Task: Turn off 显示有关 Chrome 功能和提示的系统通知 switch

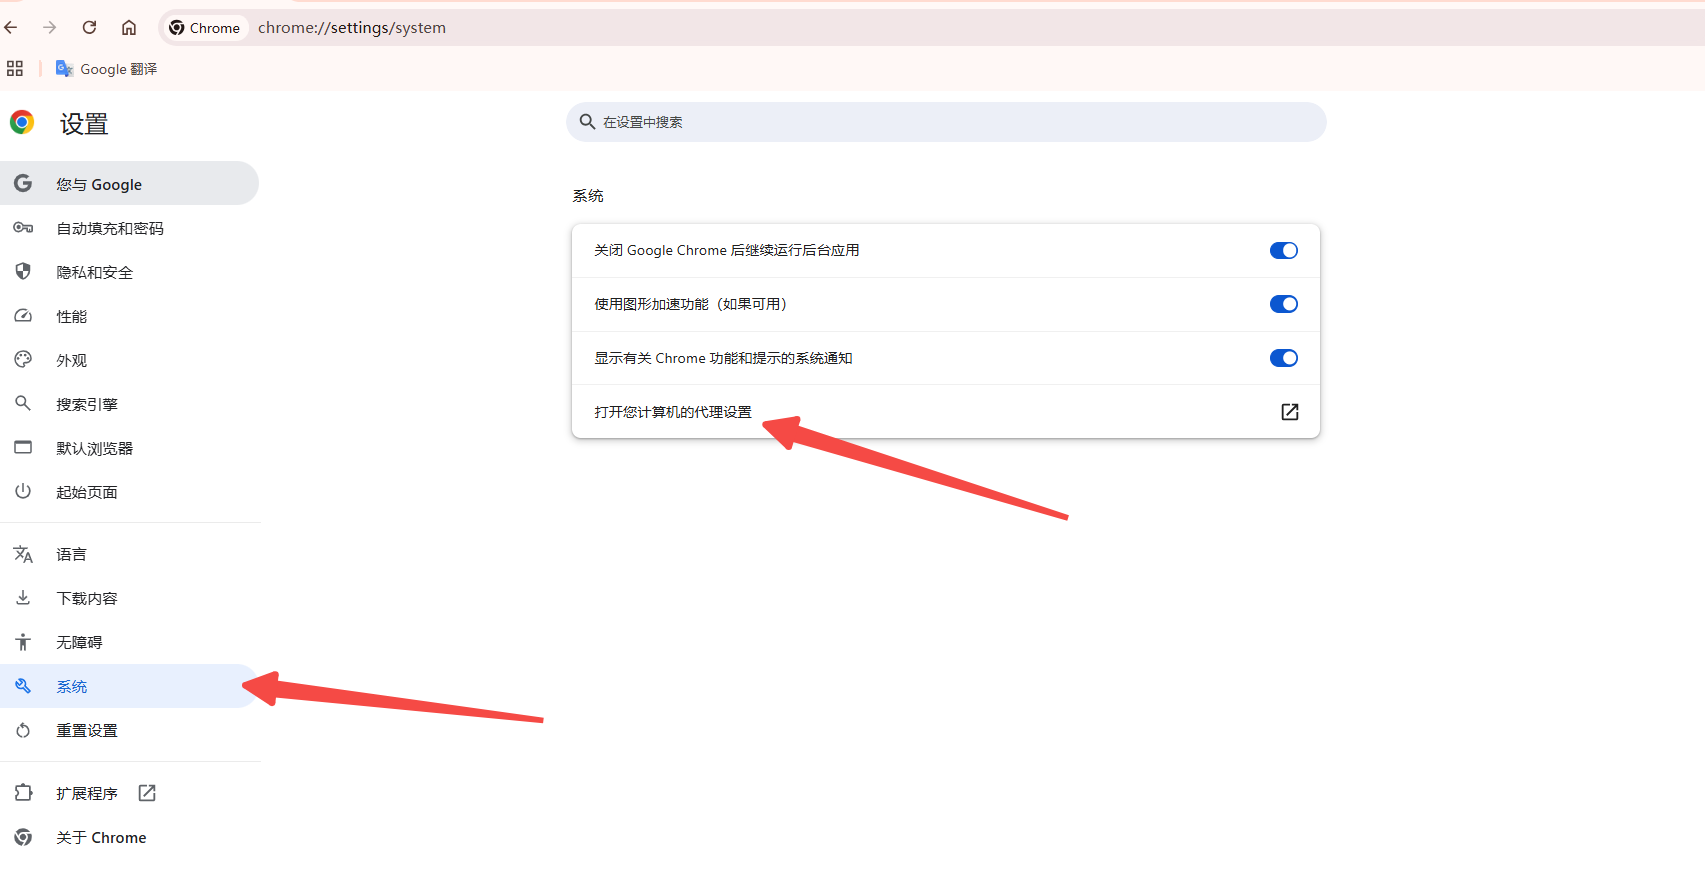Action: coord(1283,358)
